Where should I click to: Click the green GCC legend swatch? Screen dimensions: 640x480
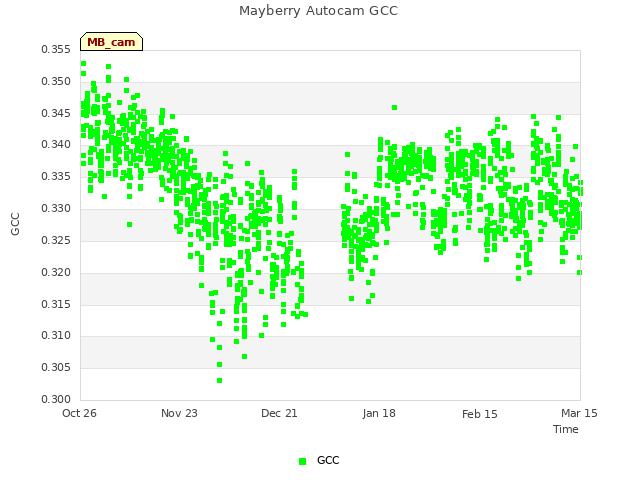pyautogui.click(x=302, y=461)
